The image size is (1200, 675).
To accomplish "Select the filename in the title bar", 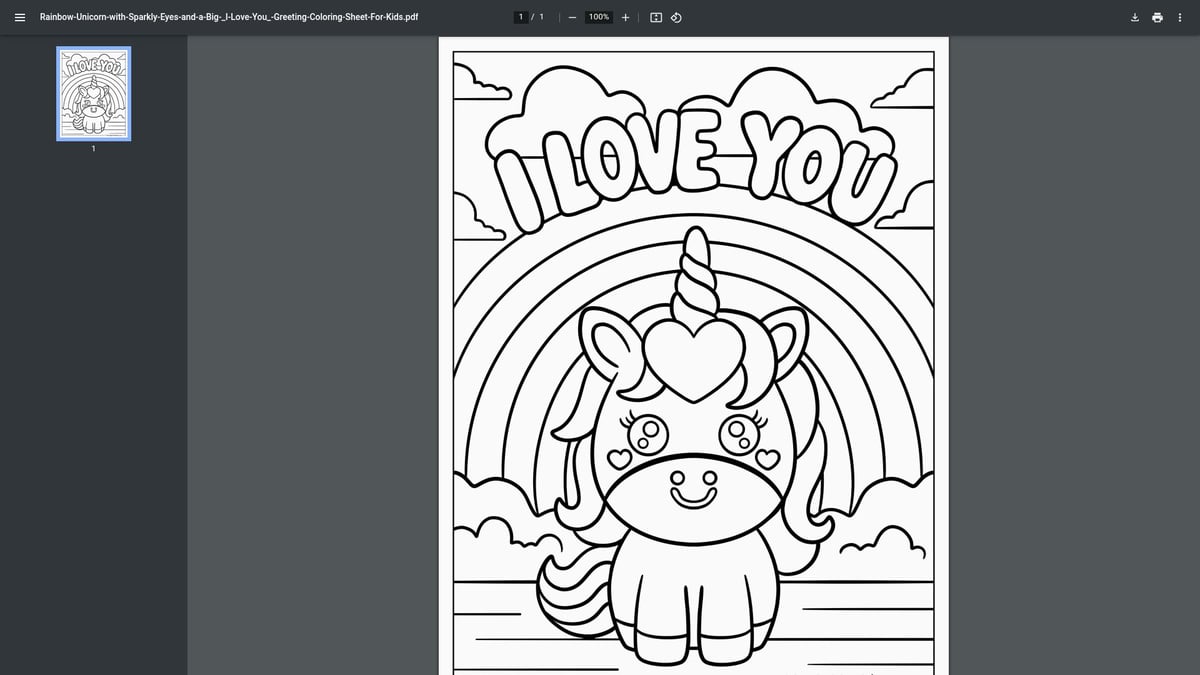I will (x=225, y=16).
